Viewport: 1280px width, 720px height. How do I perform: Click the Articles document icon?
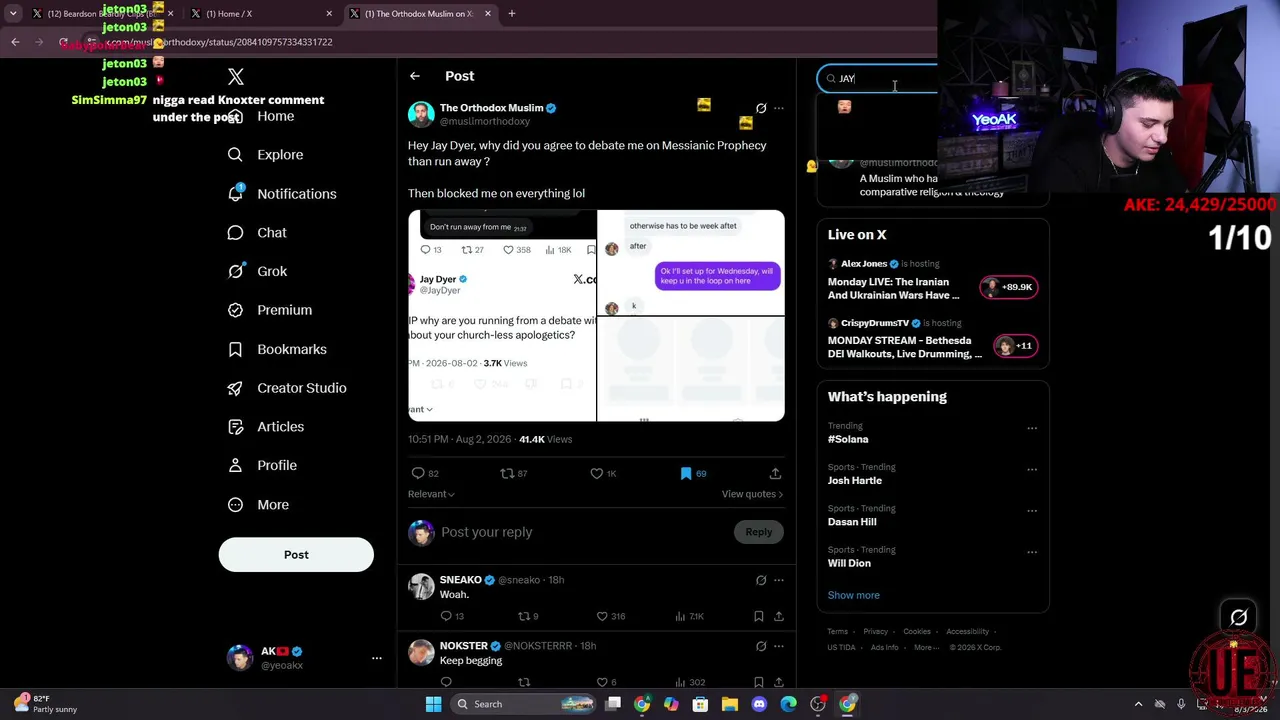235,427
